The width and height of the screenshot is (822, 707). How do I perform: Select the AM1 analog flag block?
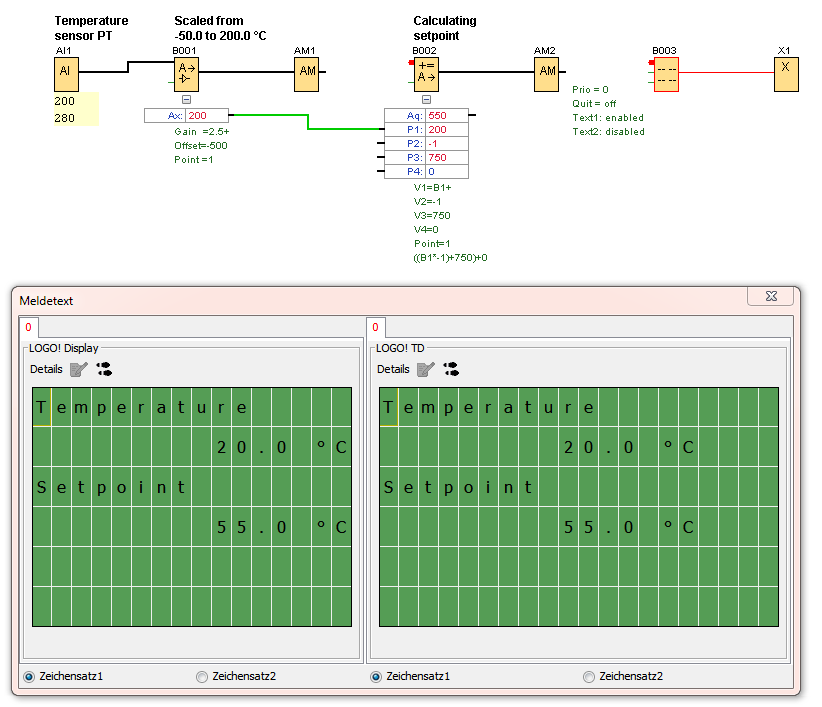pos(306,73)
